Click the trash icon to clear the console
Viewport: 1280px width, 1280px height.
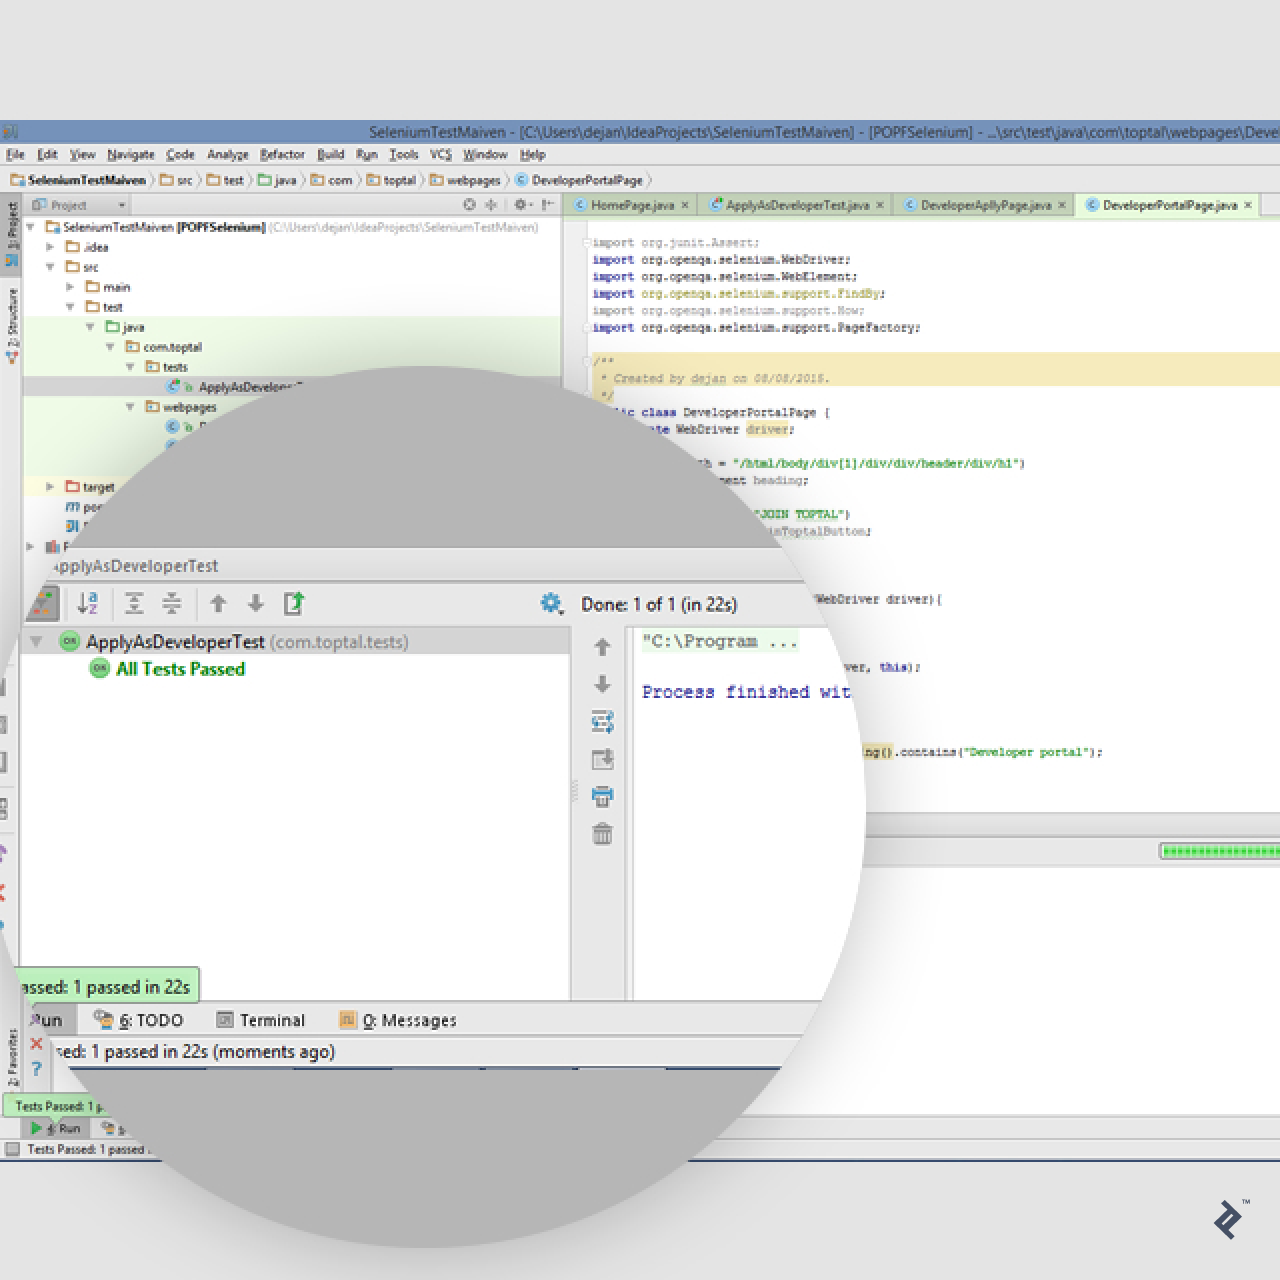coord(601,833)
